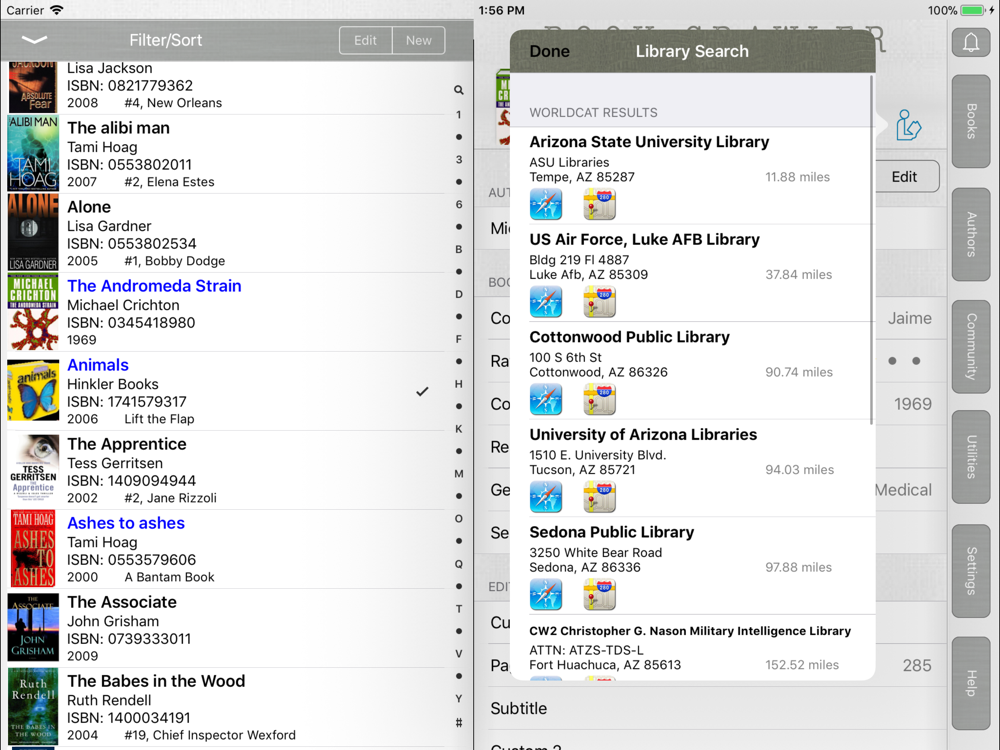Screen dimensions: 1000x750
Task: Select Cottonwood Public Library result name
Action: pos(629,337)
